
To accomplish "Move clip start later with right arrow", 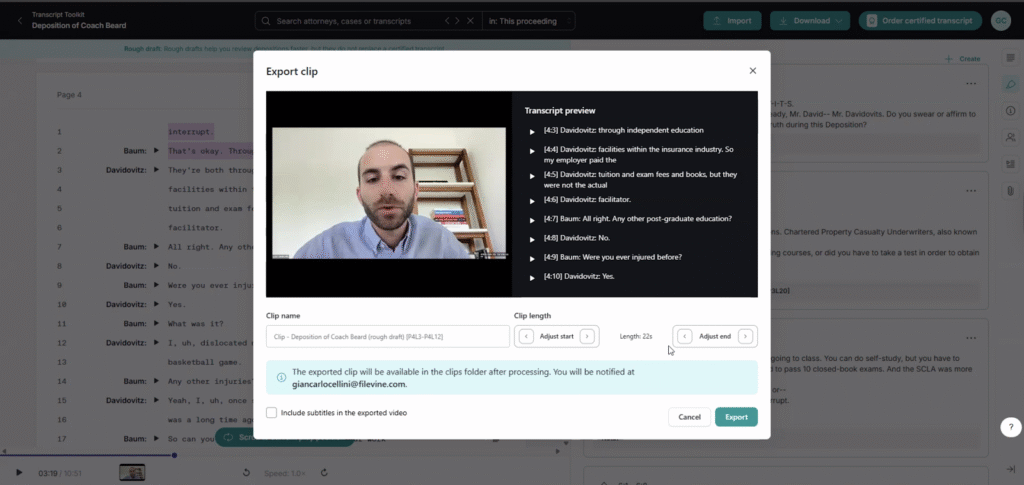I will click(x=587, y=336).
